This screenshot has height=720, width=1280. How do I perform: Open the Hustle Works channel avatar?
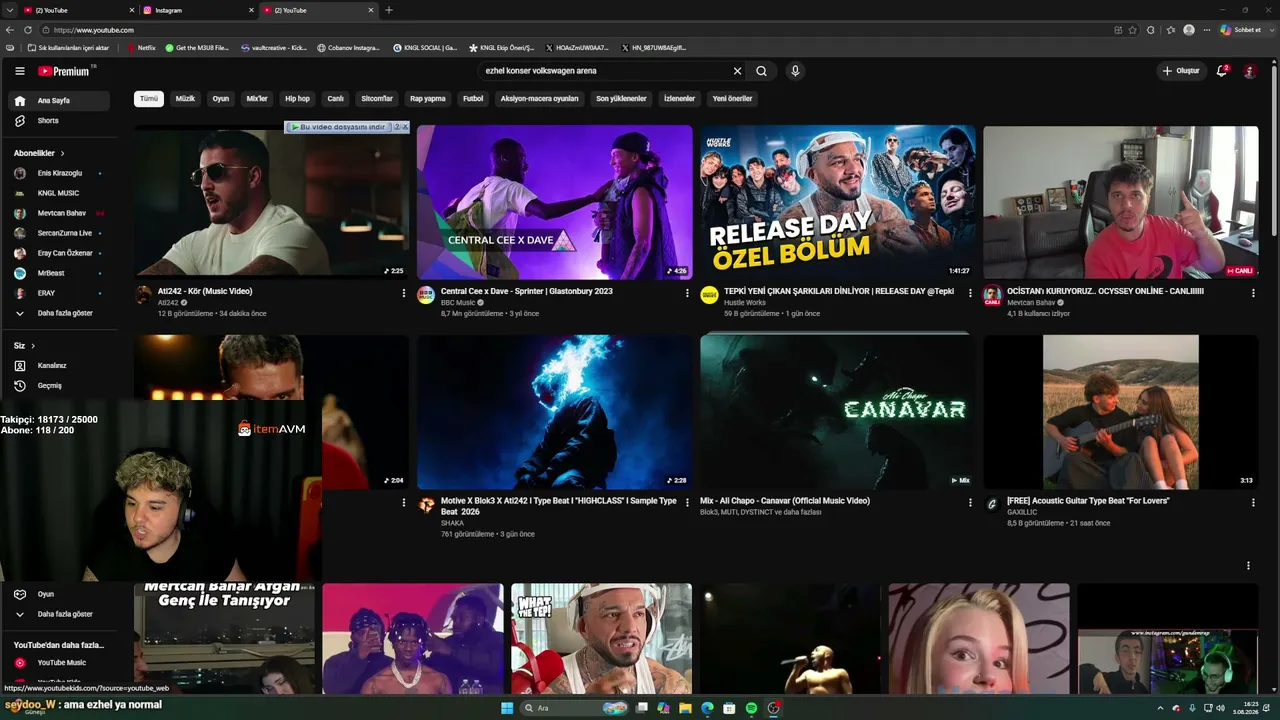click(x=709, y=295)
